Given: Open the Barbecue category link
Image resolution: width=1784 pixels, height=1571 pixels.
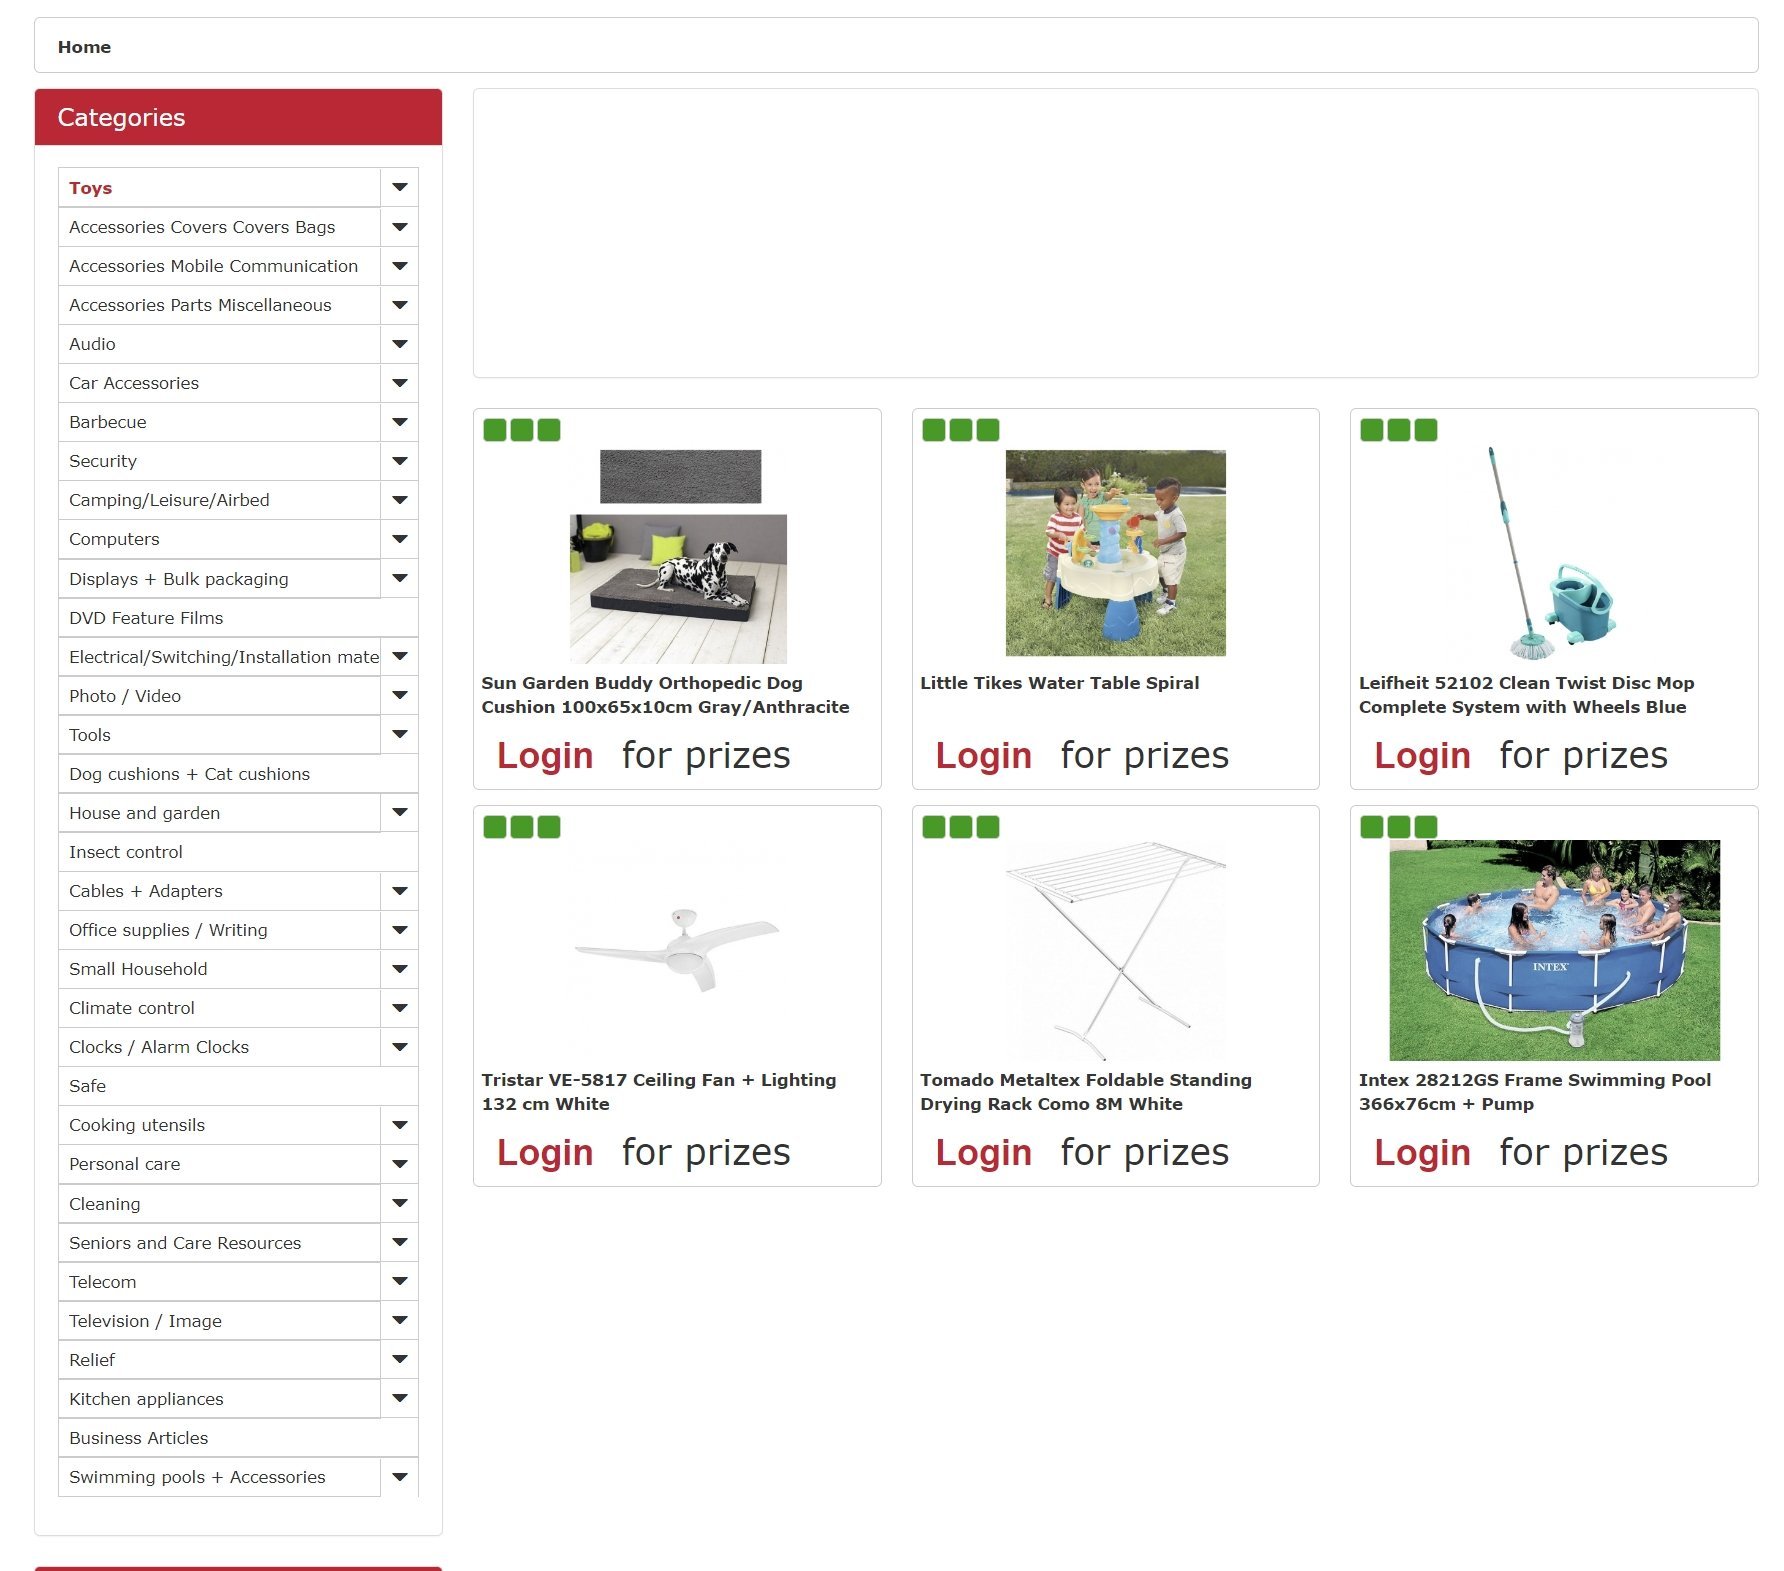Looking at the screenshot, I should pyautogui.click(x=219, y=422).
